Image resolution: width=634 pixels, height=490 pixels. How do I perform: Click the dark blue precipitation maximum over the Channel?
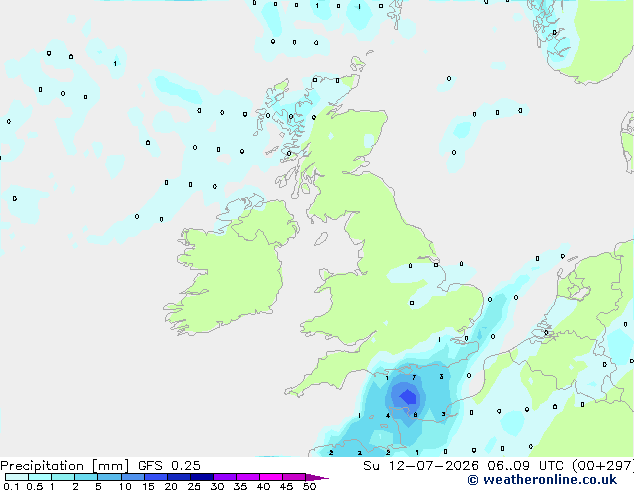tap(408, 397)
